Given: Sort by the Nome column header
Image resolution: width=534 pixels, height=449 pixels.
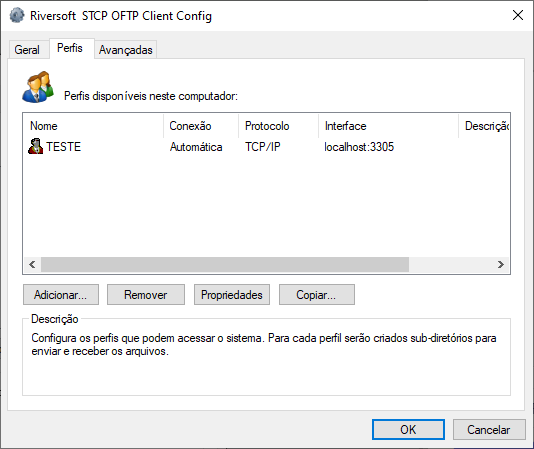Looking at the screenshot, I should tap(93, 126).
